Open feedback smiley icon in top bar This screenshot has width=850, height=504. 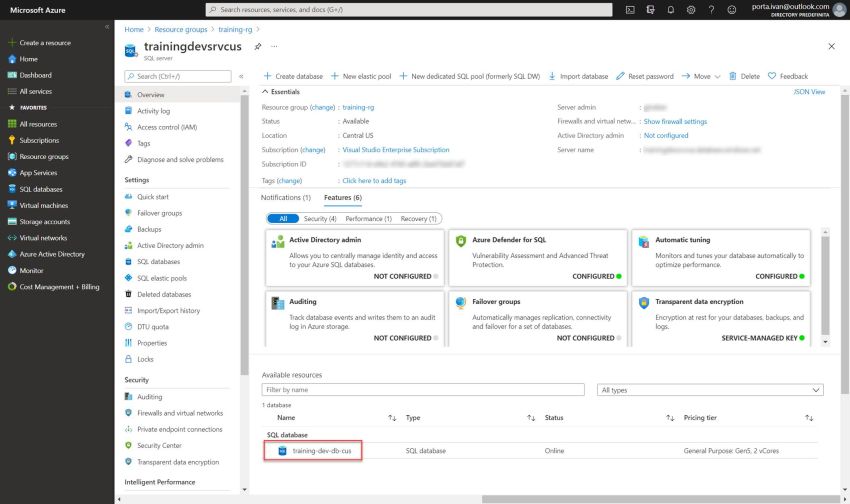click(x=731, y=10)
